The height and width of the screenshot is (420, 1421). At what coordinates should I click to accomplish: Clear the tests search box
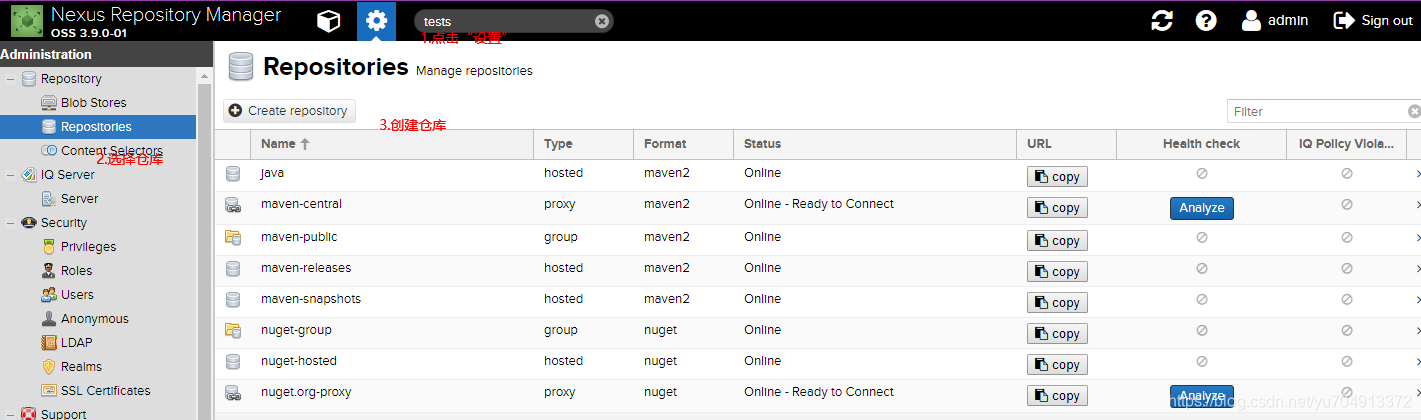(x=601, y=21)
